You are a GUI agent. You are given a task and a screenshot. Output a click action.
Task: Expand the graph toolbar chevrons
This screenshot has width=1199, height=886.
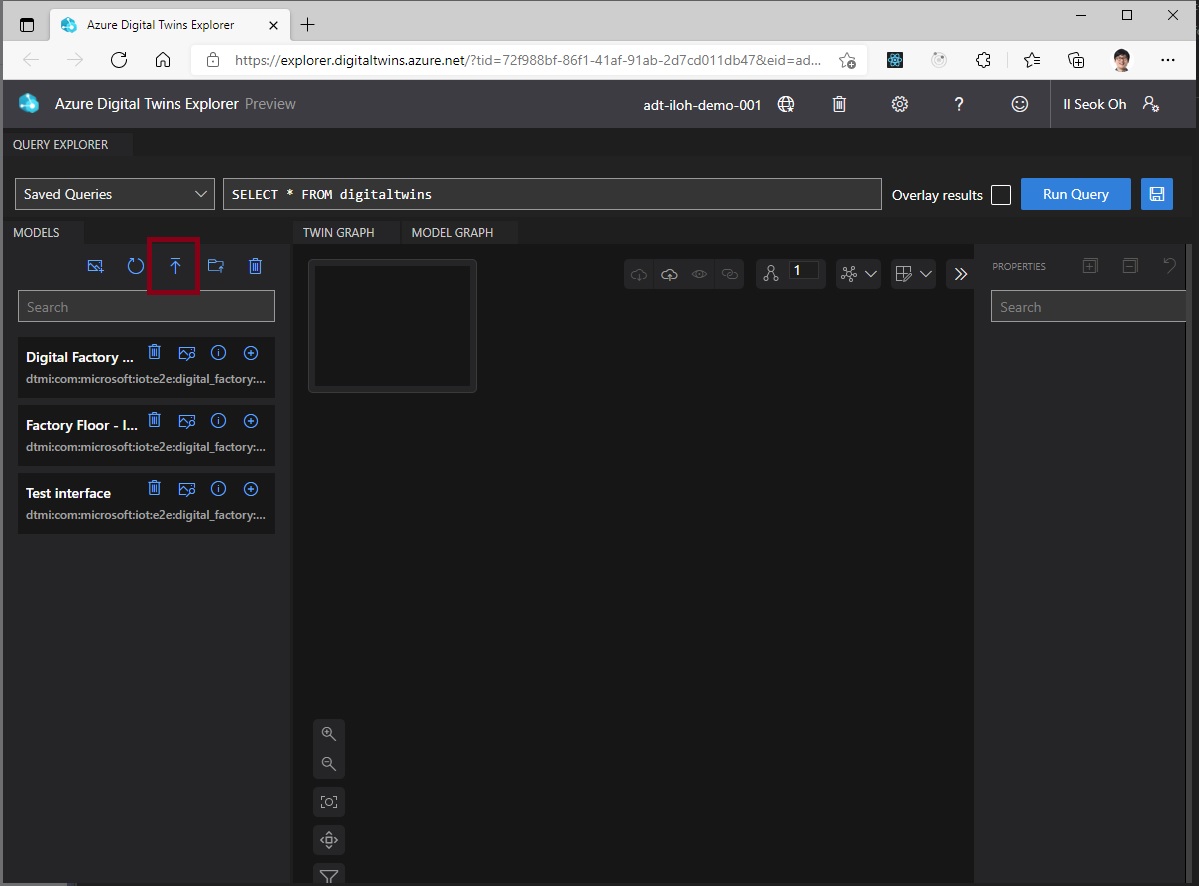pos(961,274)
